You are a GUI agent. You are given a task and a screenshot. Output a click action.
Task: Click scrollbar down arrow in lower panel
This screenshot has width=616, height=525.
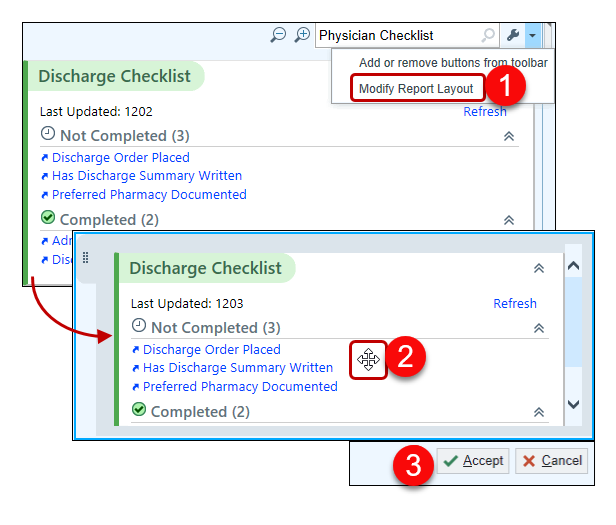[x=573, y=404]
